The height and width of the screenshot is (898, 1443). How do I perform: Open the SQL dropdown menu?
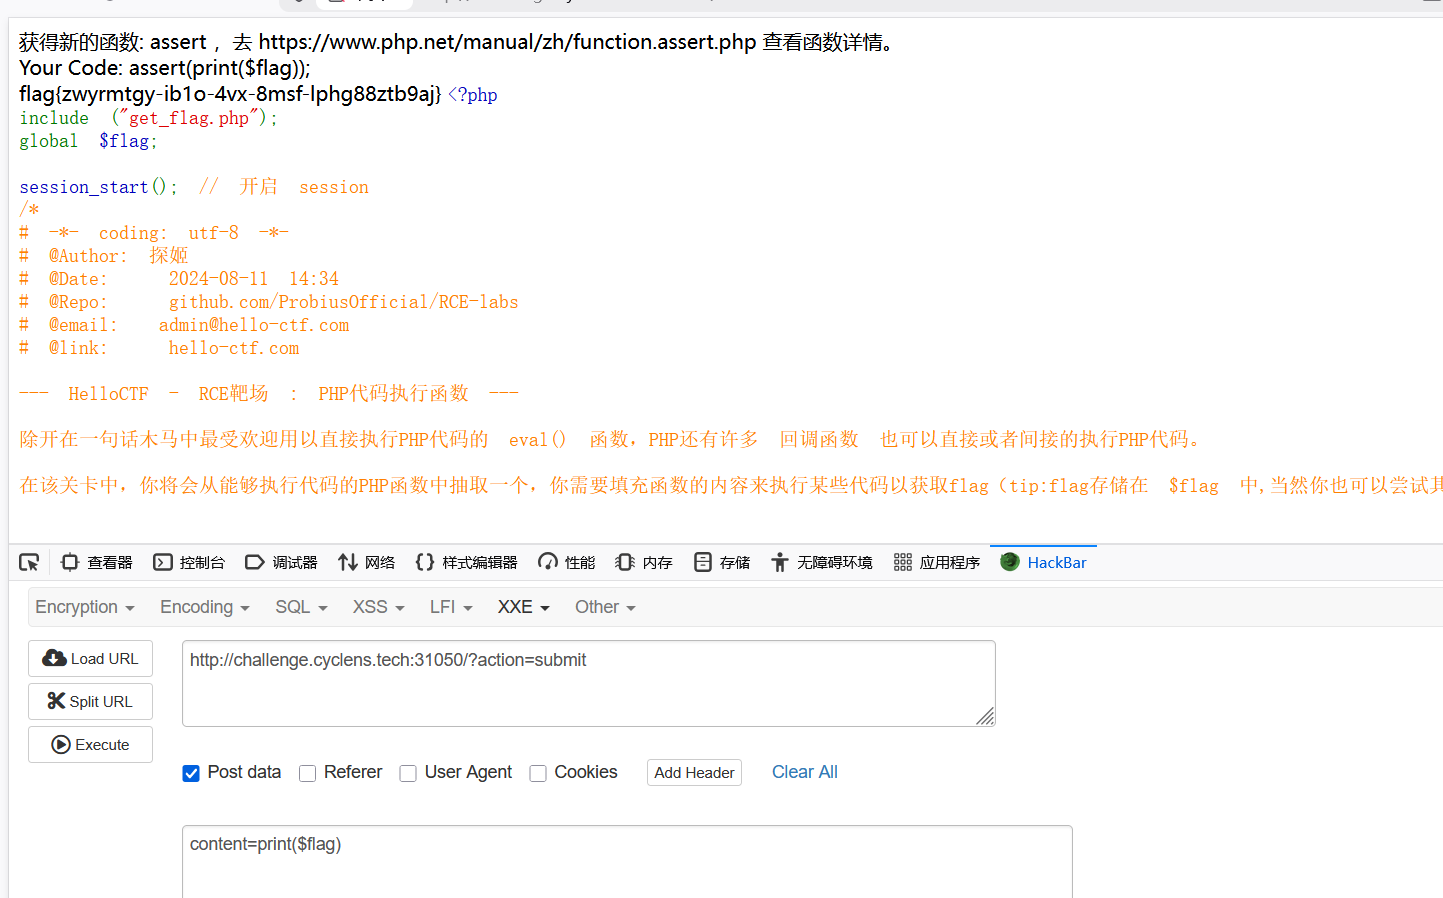[x=301, y=607]
